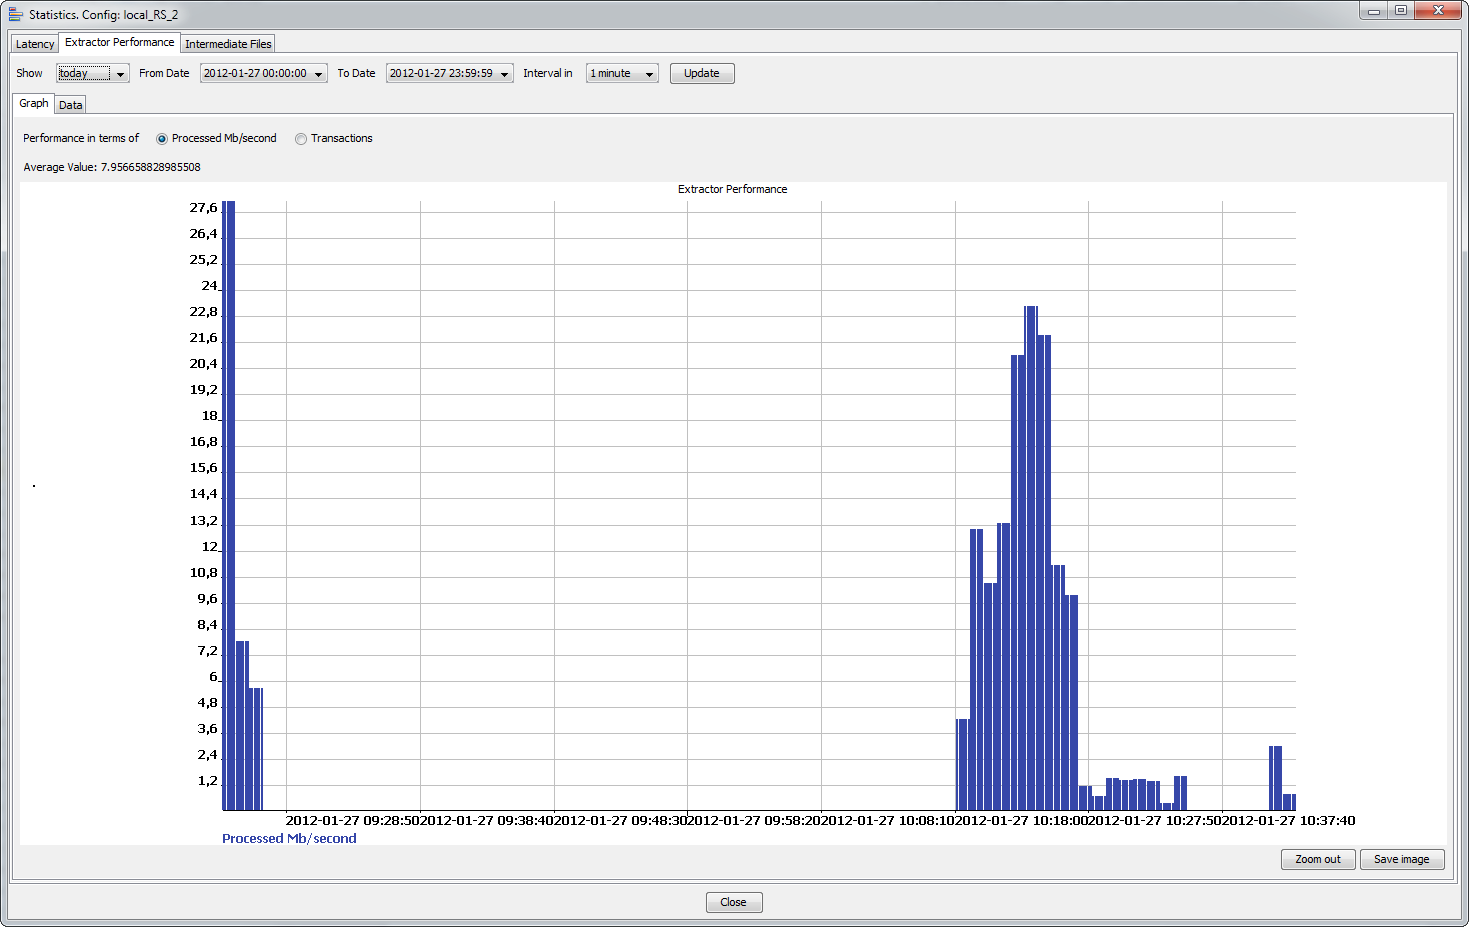The height and width of the screenshot is (927, 1469).
Task: Switch to the Latency tab
Action: (x=35, y=44)
